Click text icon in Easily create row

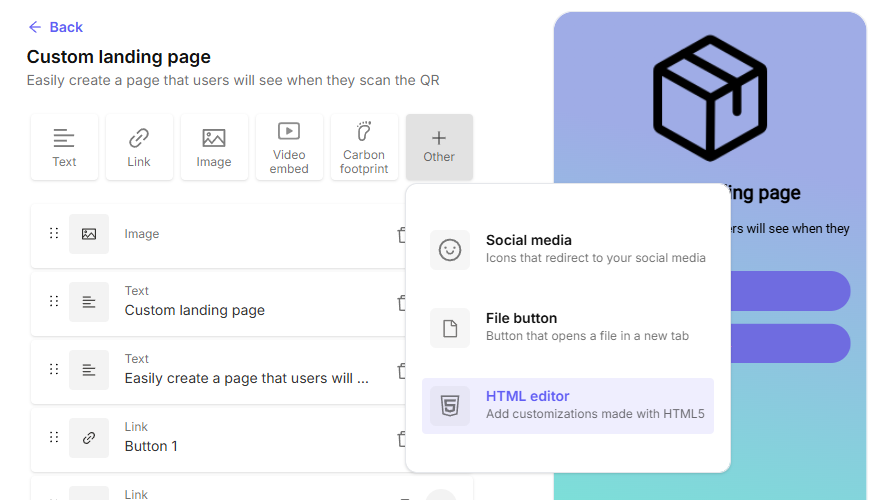coord(89,370)
